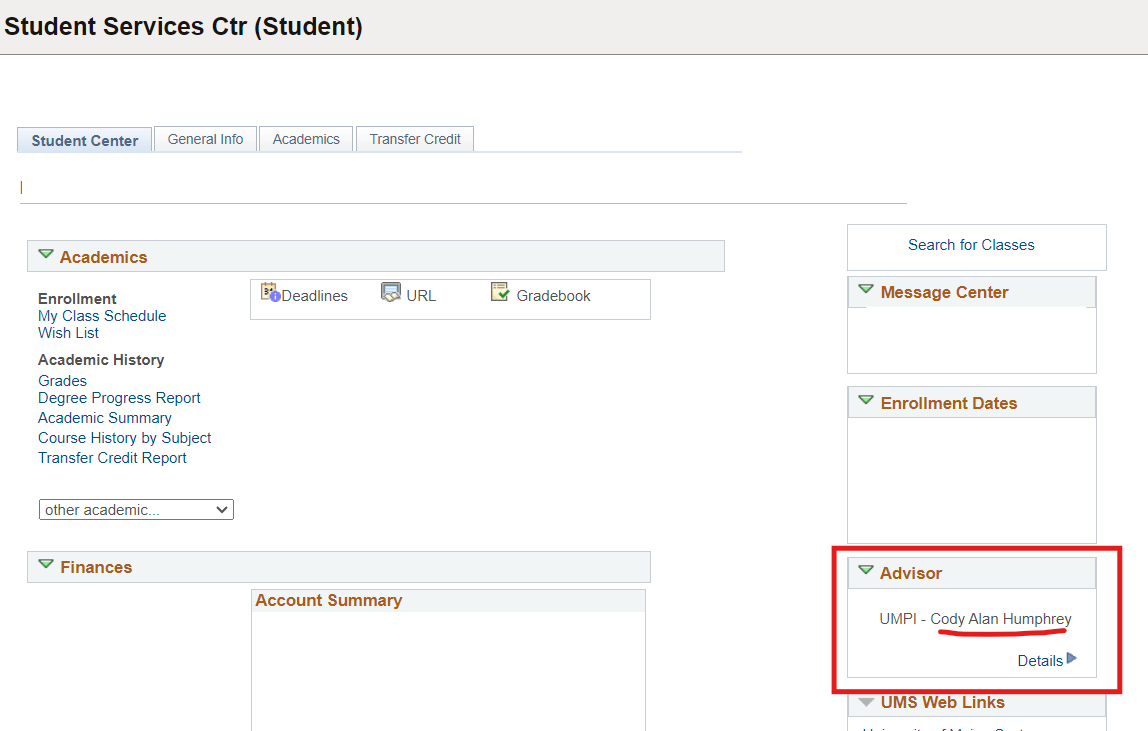Collapse the Academics section triangle
This screenshot has width=1148, height=731.
point(46,255)
